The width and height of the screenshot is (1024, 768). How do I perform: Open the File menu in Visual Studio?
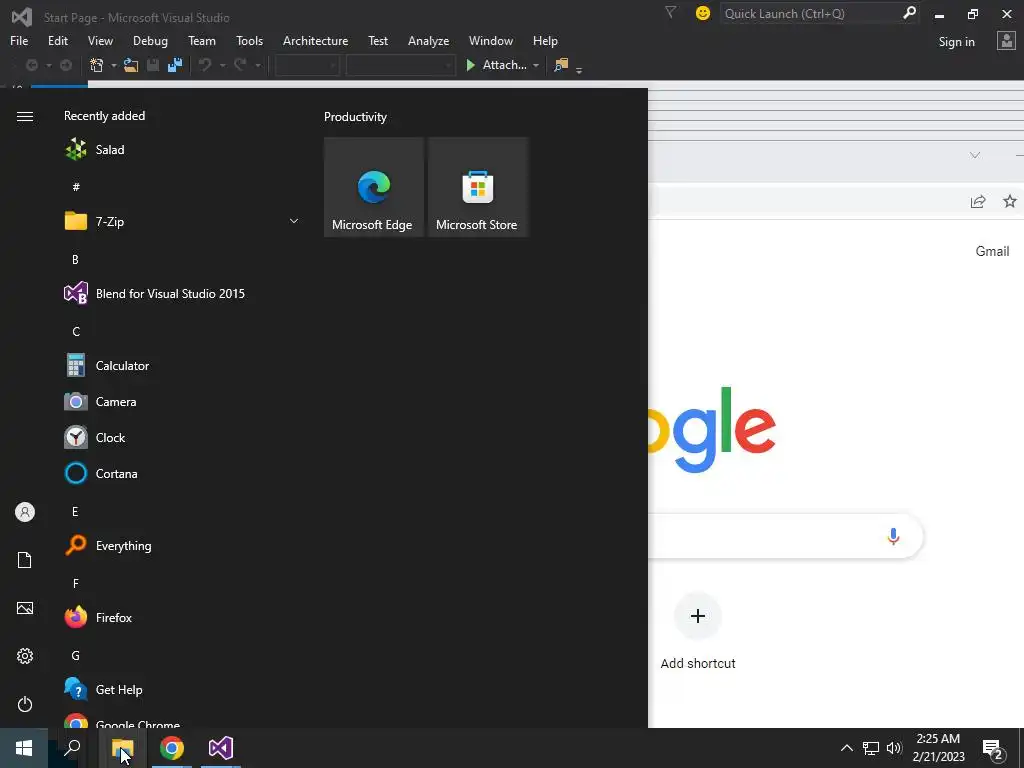[19, 40]
